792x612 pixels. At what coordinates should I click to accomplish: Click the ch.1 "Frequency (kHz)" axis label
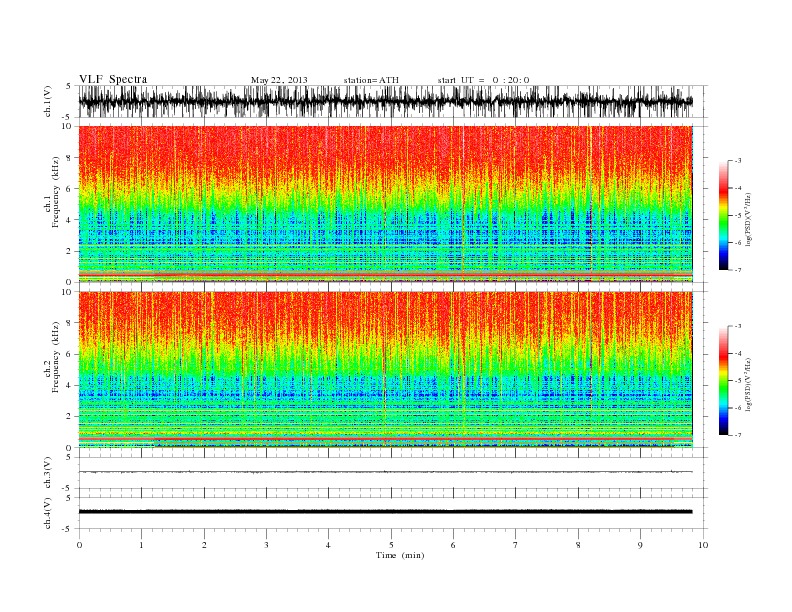pyautogui.click(x=56, y=192)
